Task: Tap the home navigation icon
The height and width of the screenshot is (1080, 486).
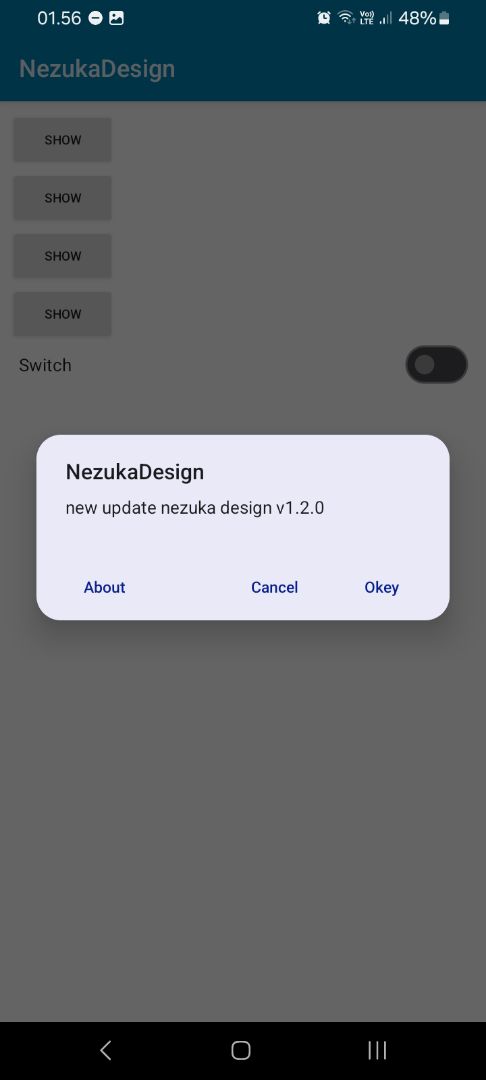Action: coord(241,1050)
